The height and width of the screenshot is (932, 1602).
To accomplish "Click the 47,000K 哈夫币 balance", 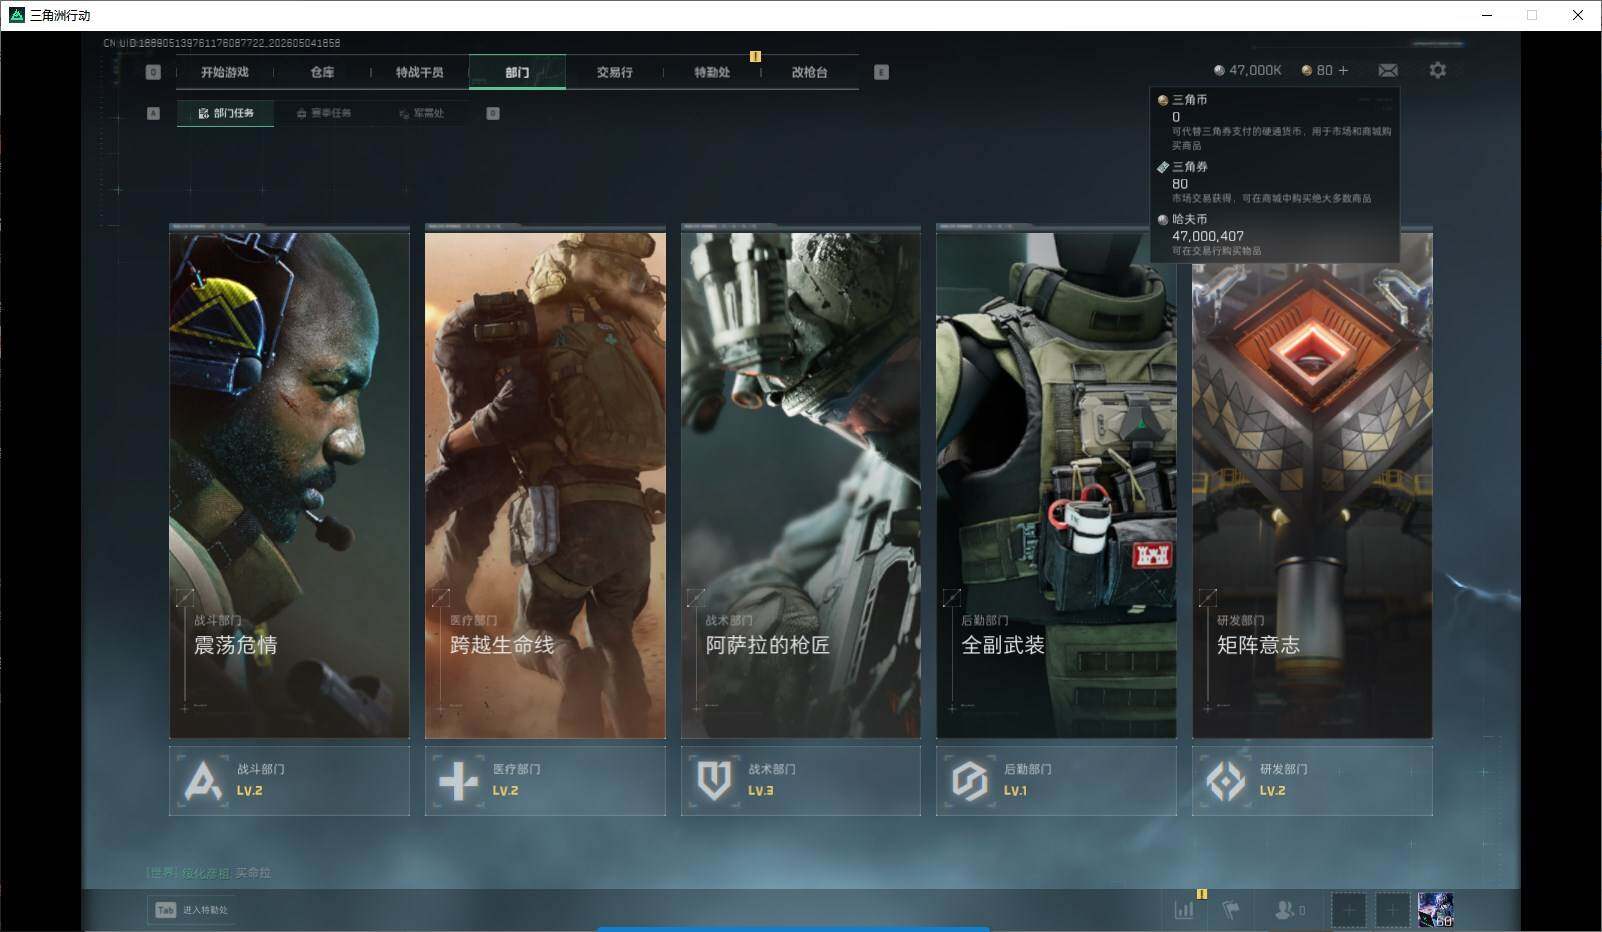I will 1247,70.
